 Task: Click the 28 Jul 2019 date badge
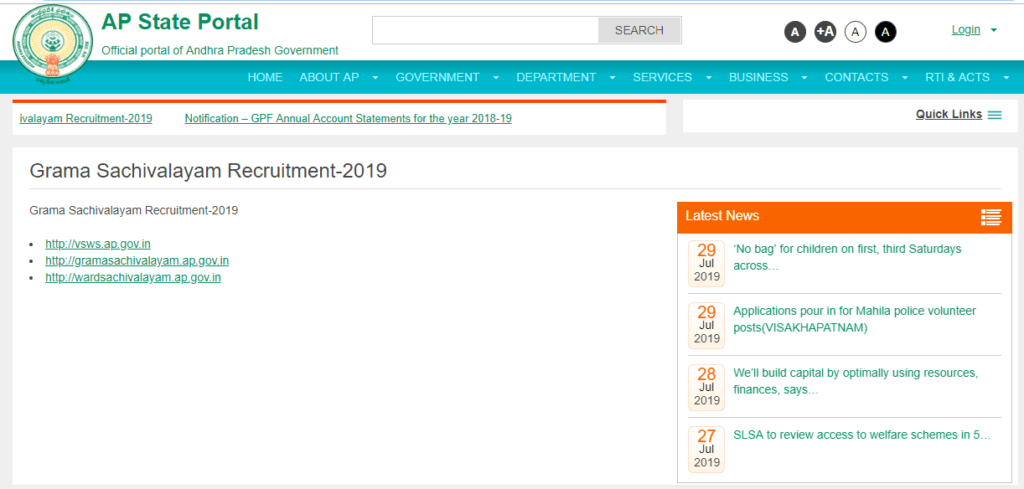tap(706, 387)
